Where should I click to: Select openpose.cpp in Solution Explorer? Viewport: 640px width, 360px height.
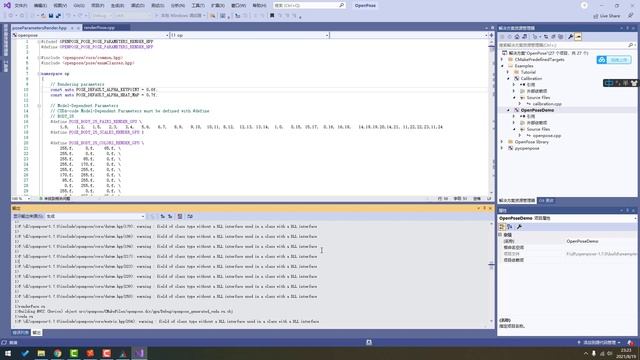pyautogui.click(x=547, y=136)
